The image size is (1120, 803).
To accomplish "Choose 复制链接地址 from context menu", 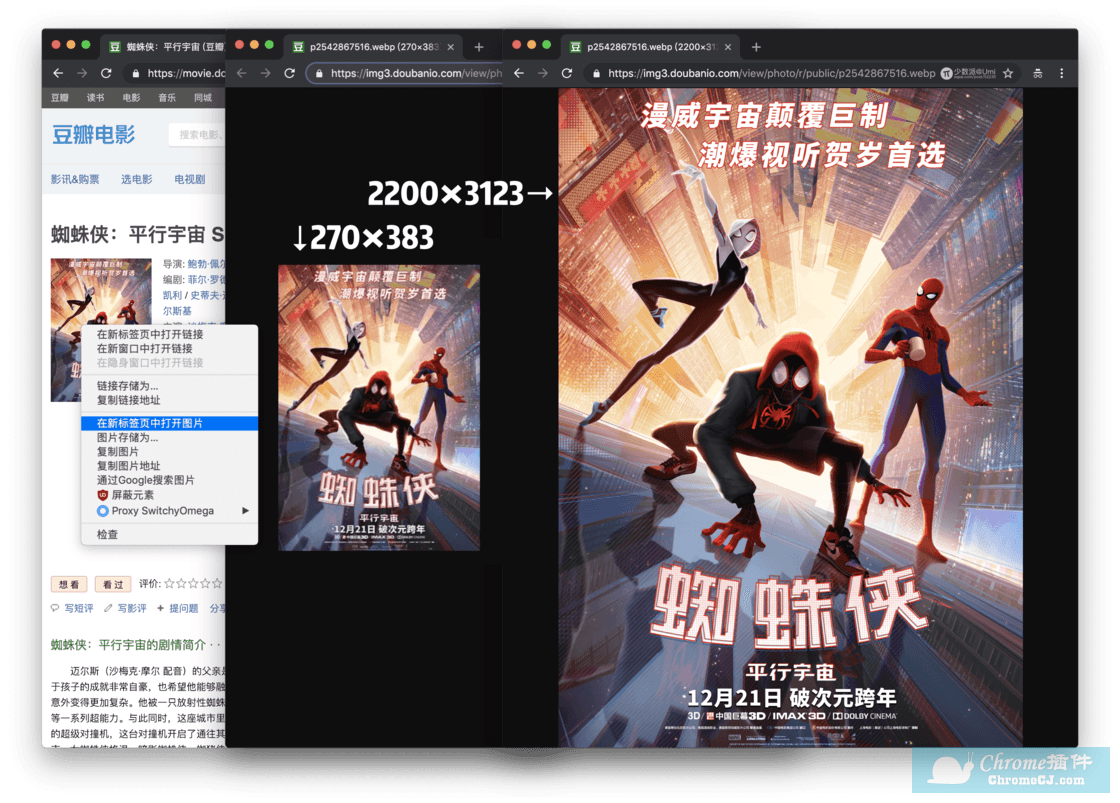I will (x=169, y=400).
